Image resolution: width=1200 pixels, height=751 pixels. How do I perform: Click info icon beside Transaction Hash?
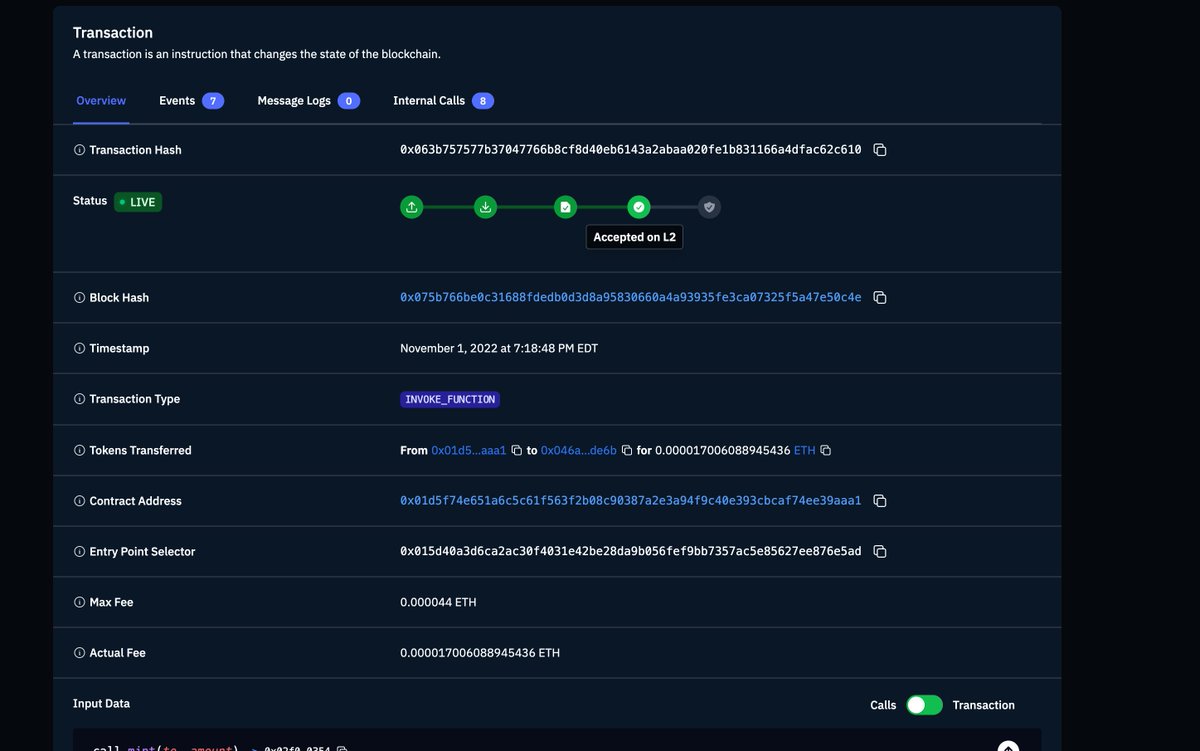[x=79, y=150]
